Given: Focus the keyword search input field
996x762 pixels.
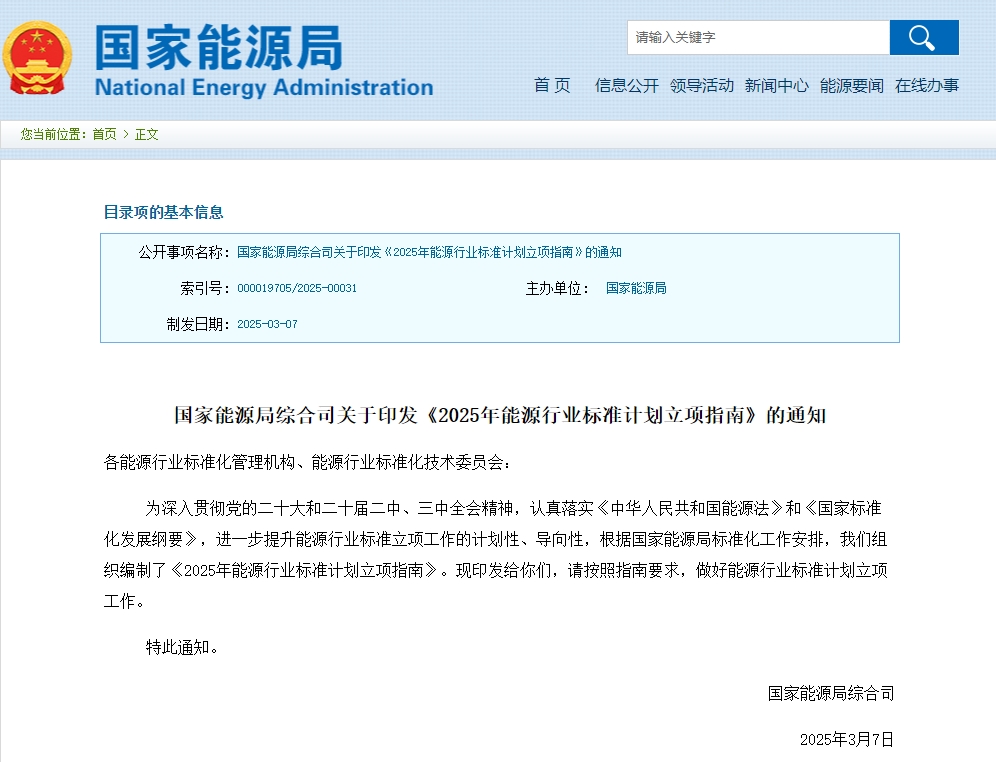Looking at the screenshot, I should 758,37.
